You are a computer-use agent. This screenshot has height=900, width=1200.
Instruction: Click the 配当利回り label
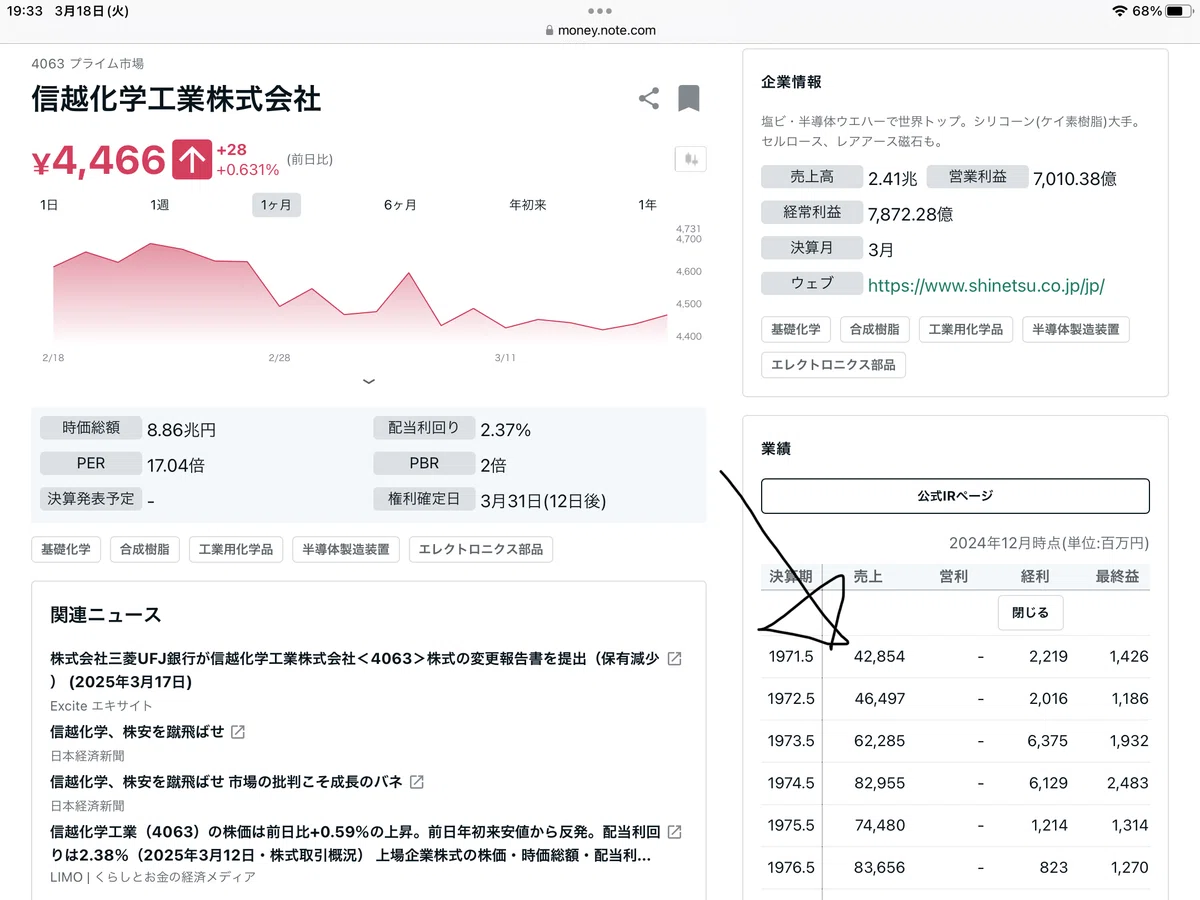[424, 428]
